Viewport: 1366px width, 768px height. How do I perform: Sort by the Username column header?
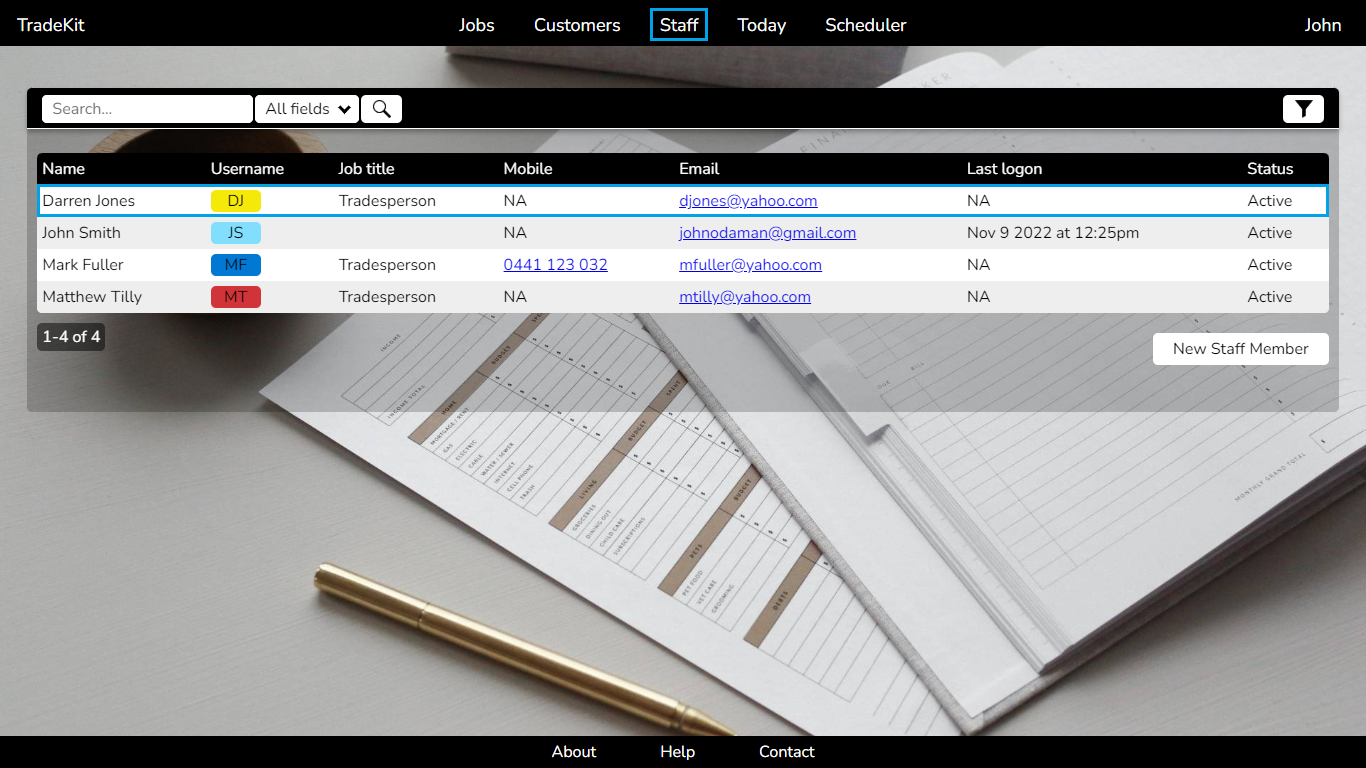click(x=247, y=169)
